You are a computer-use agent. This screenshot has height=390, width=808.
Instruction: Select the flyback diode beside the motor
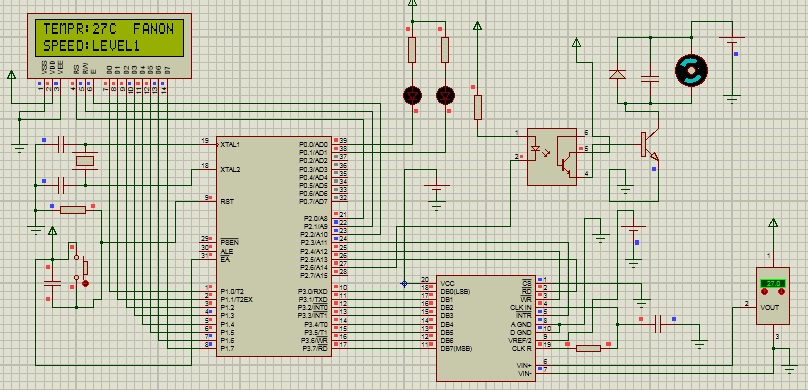617,75
